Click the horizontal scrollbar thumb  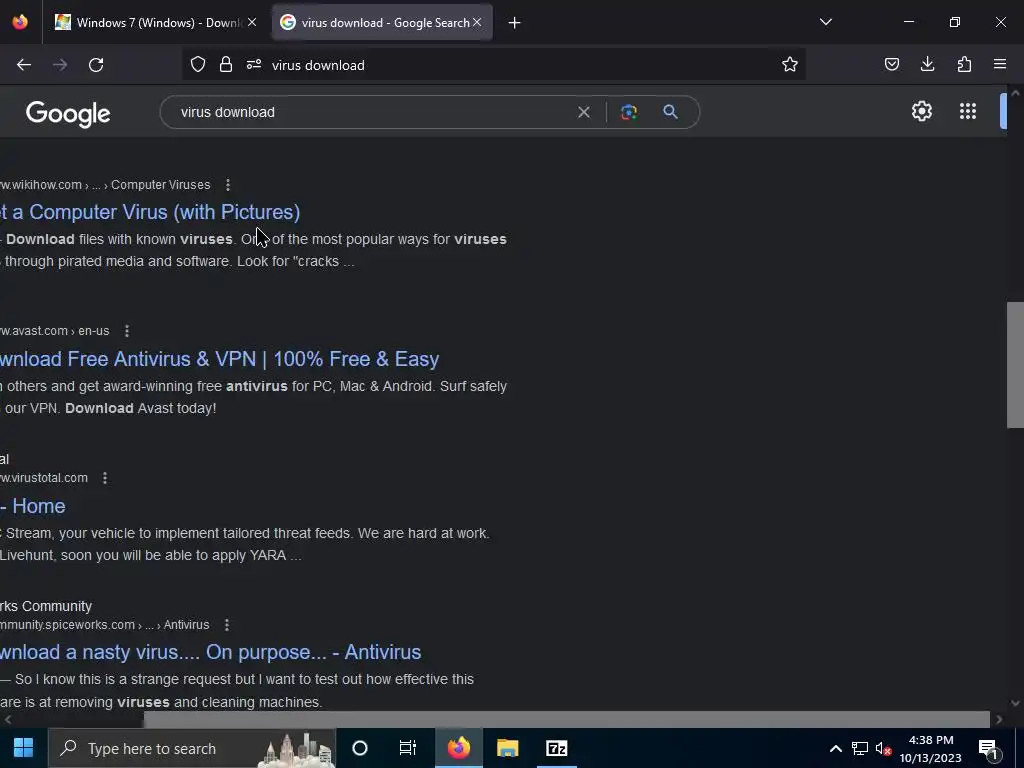pos(566,720)
